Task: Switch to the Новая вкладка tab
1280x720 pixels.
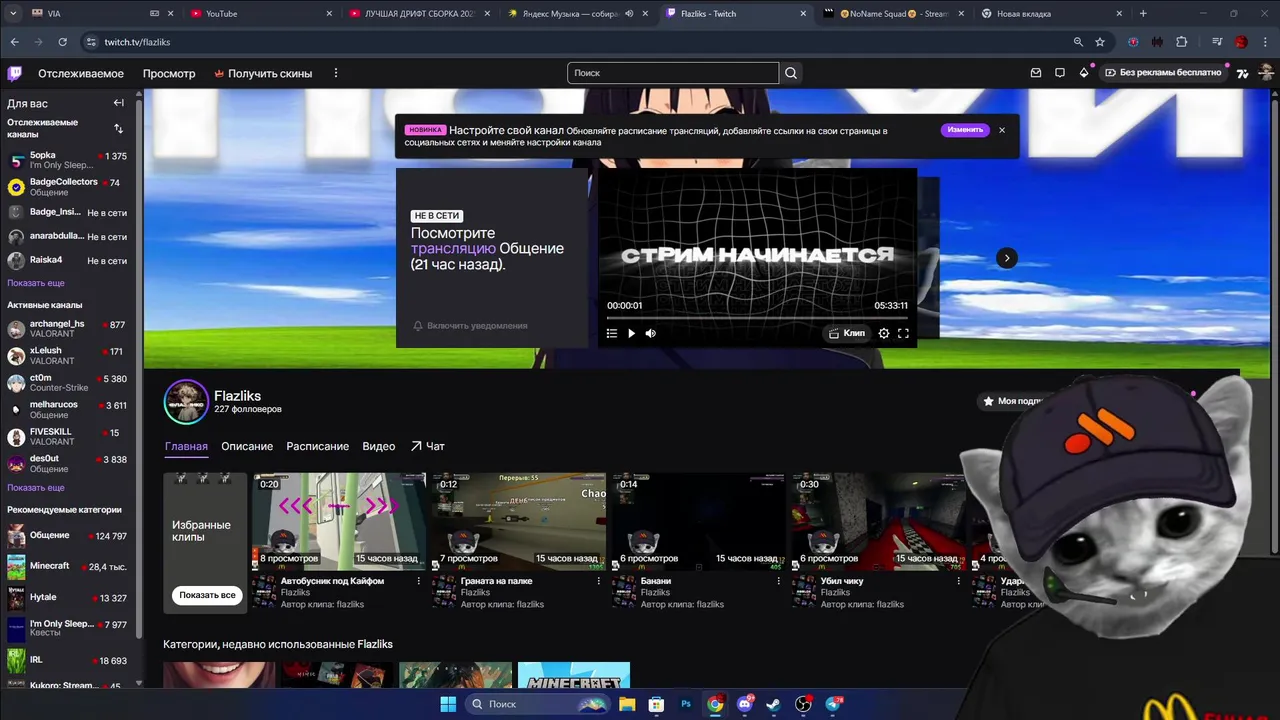Action: (x=1050, y=14)
